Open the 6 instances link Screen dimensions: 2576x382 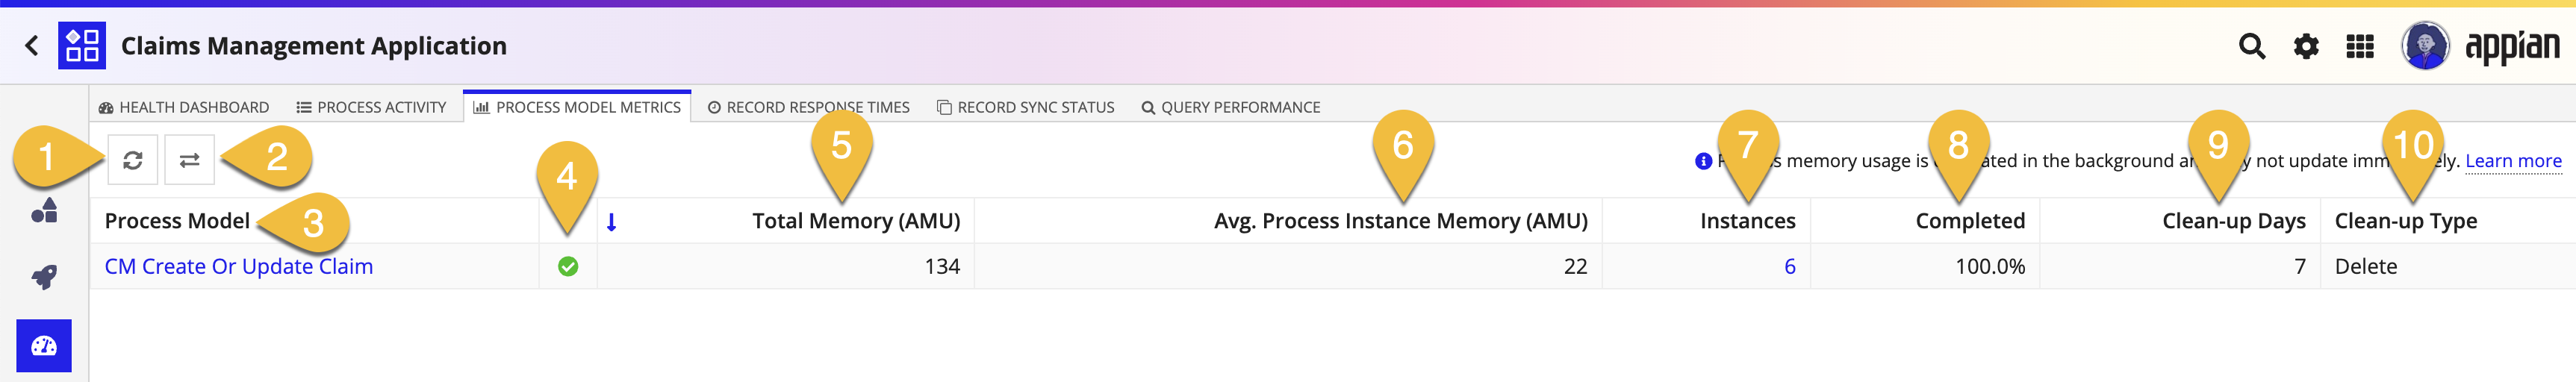tap(1789, 267)
